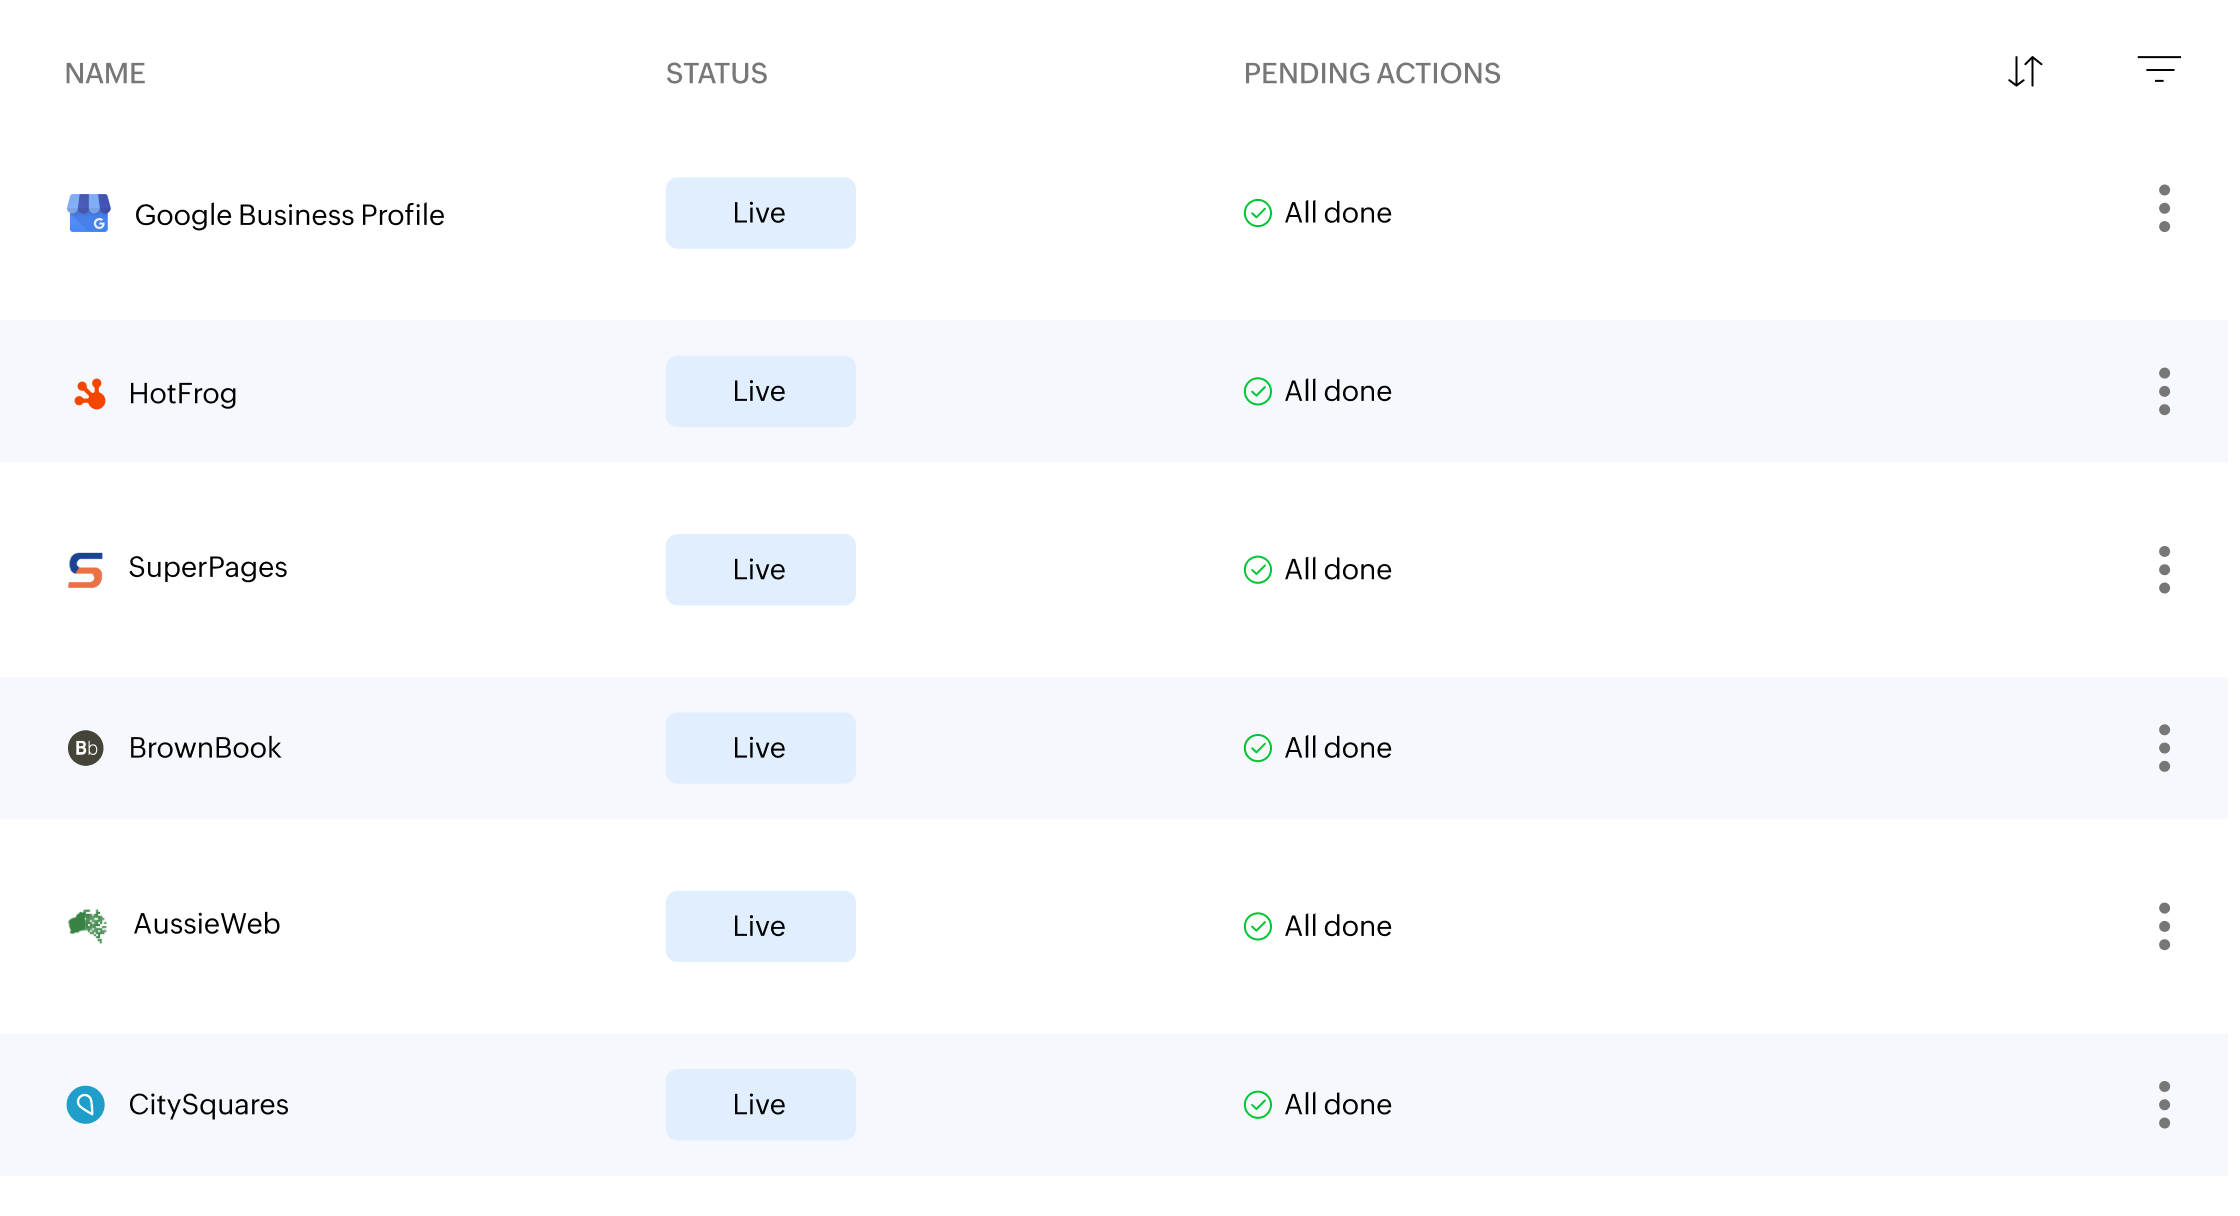Image resolution: width=2240 pixels, height=1216 pixels.
Task: Click the Live status of CitySquares
Action: 760,1104
